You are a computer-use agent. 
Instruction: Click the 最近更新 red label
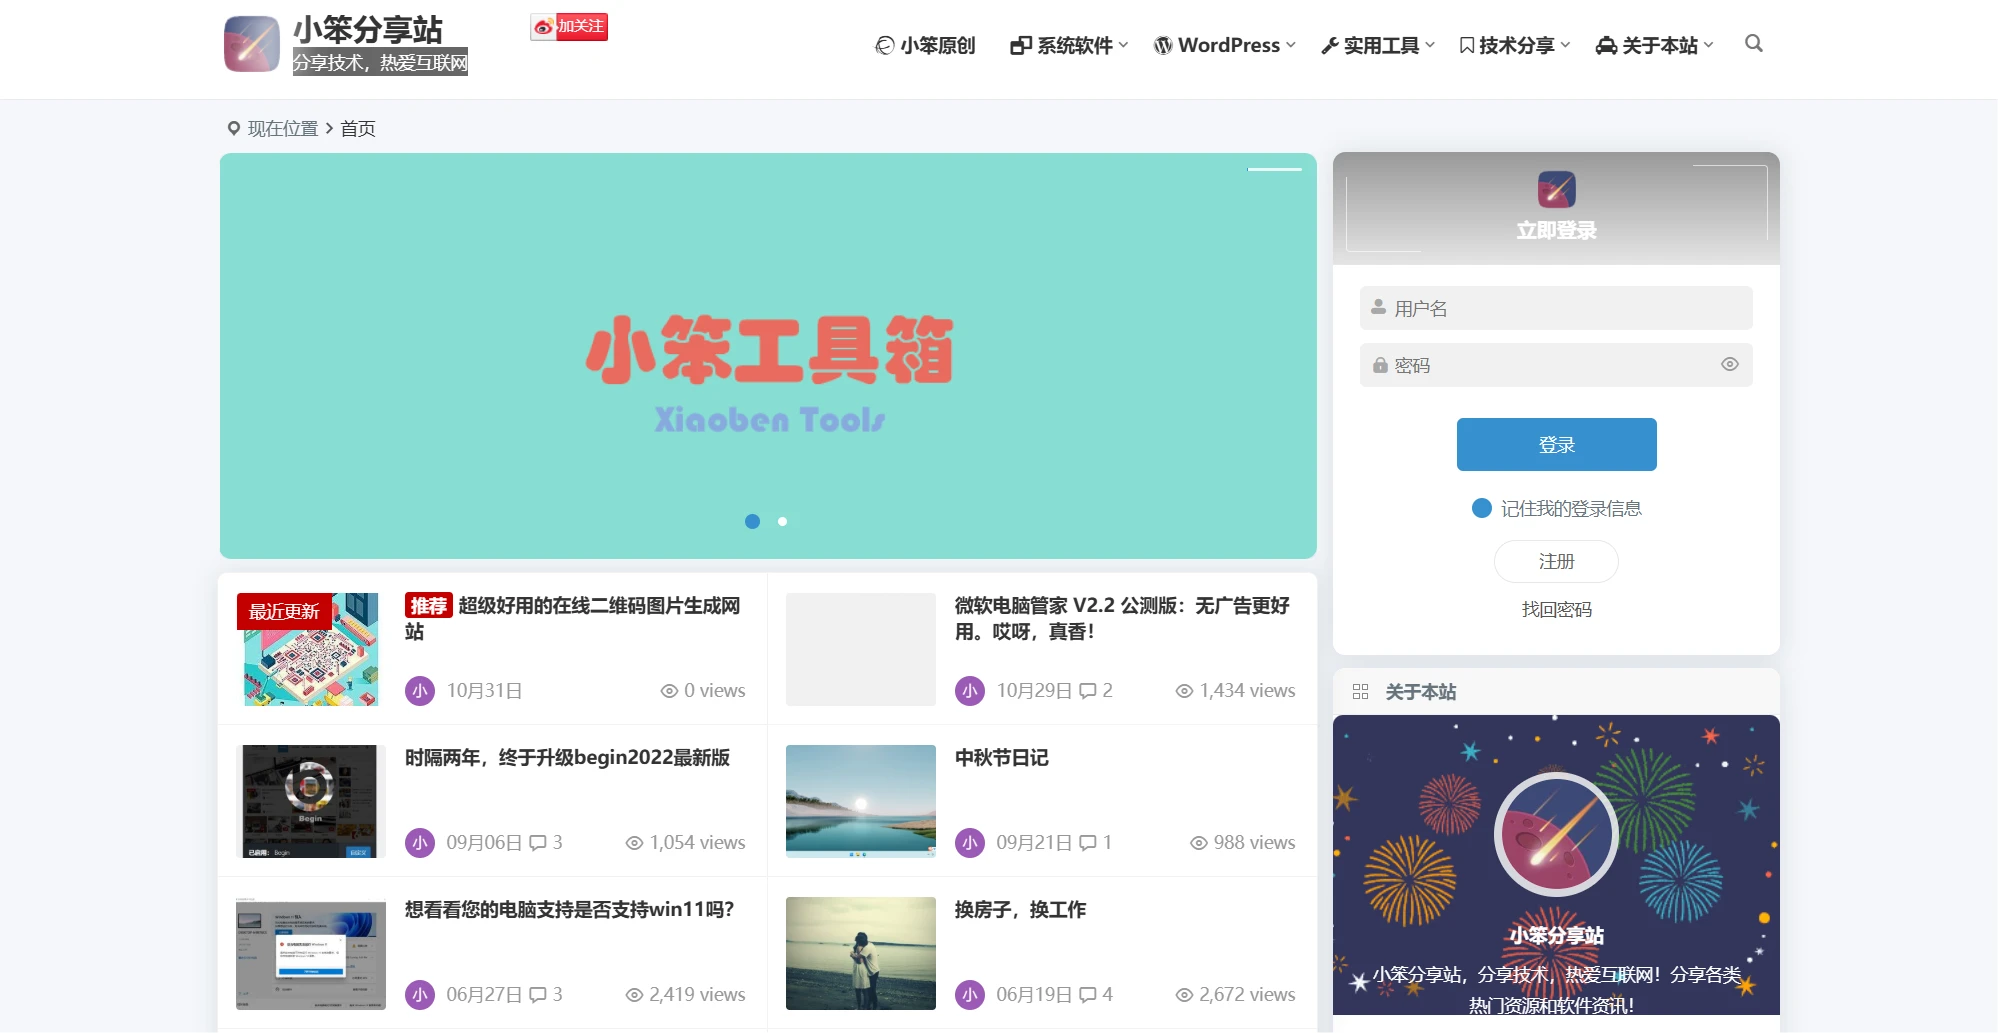click(284, 611)
